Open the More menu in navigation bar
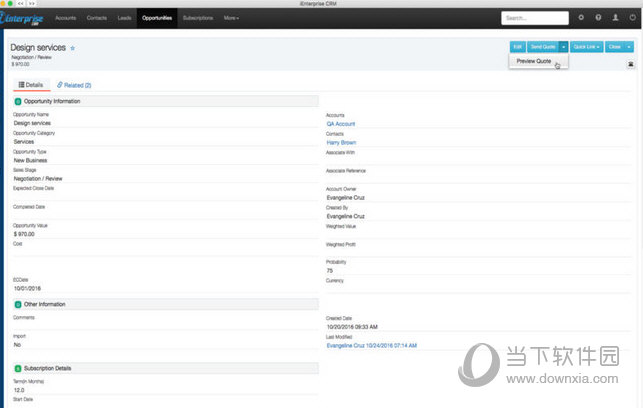Screen dimensions: 643x408 click(x=231, y=18)
